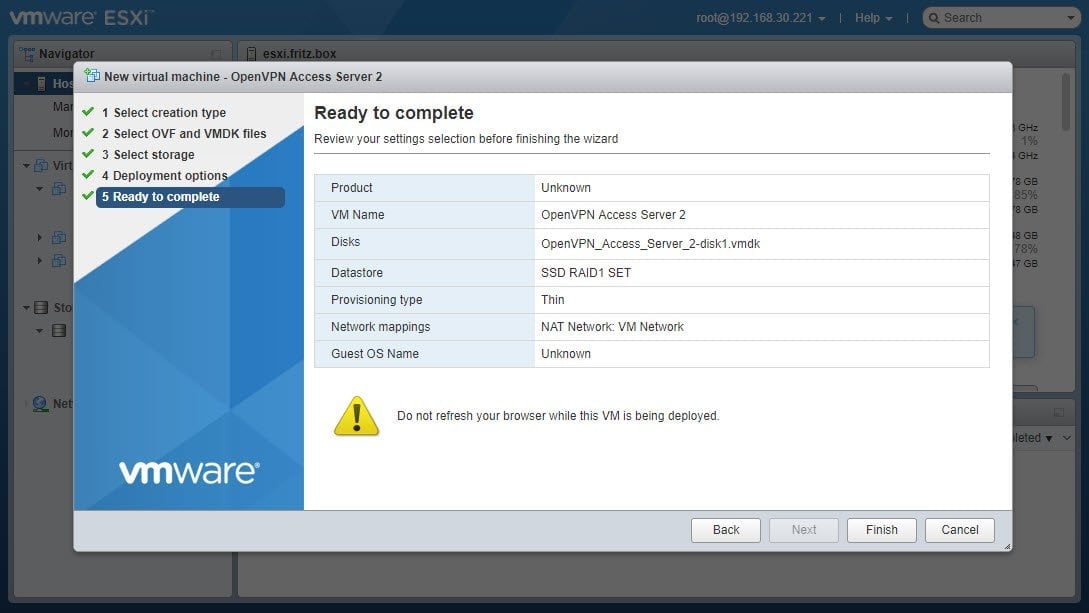Click the green checkmark beside Select storage
The width and height of the screenshot is (1089, 613).
(x=89, y=154)
